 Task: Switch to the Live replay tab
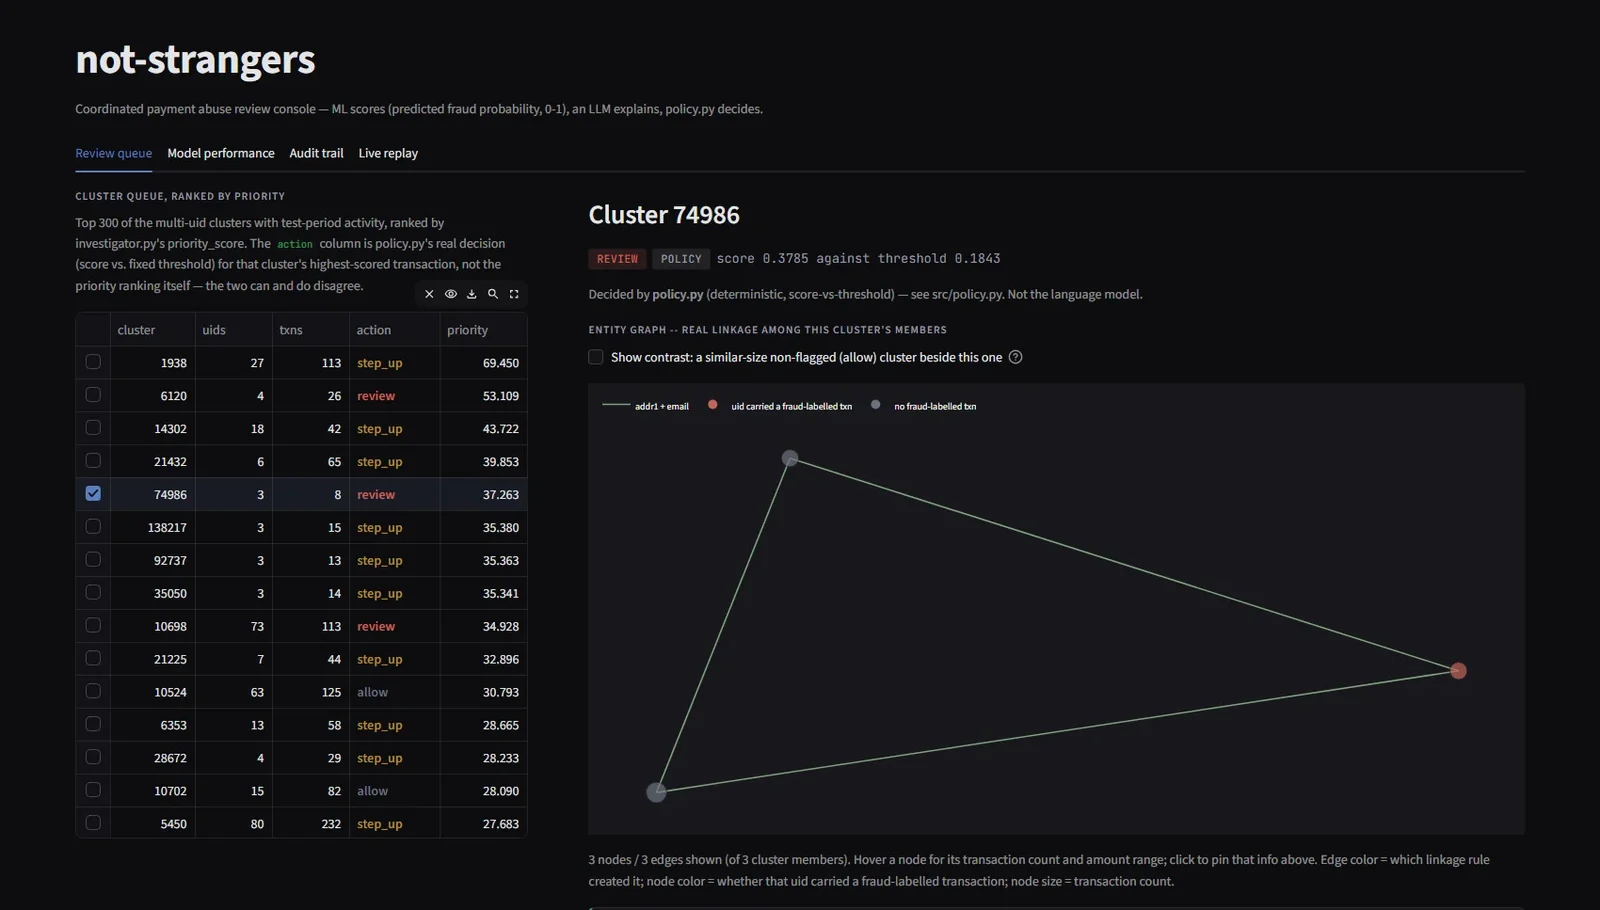[x=388, y=153]
